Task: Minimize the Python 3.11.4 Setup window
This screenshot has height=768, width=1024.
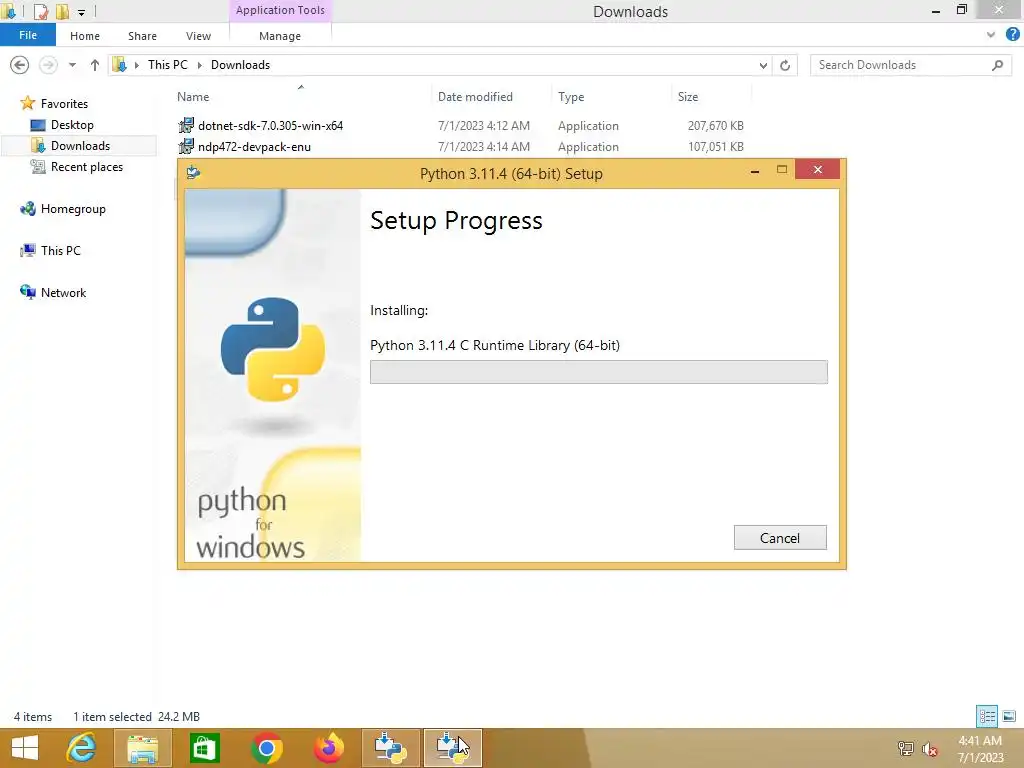Action: (x=755, y=170)
